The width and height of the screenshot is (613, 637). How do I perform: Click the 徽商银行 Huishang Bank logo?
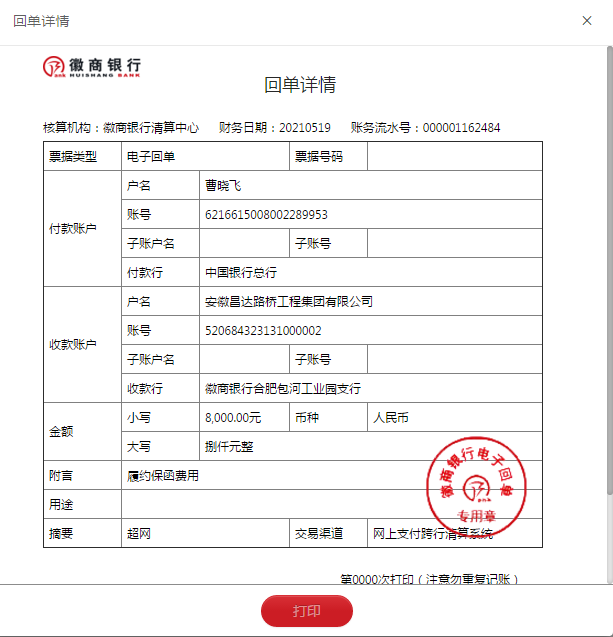[92, 67]
